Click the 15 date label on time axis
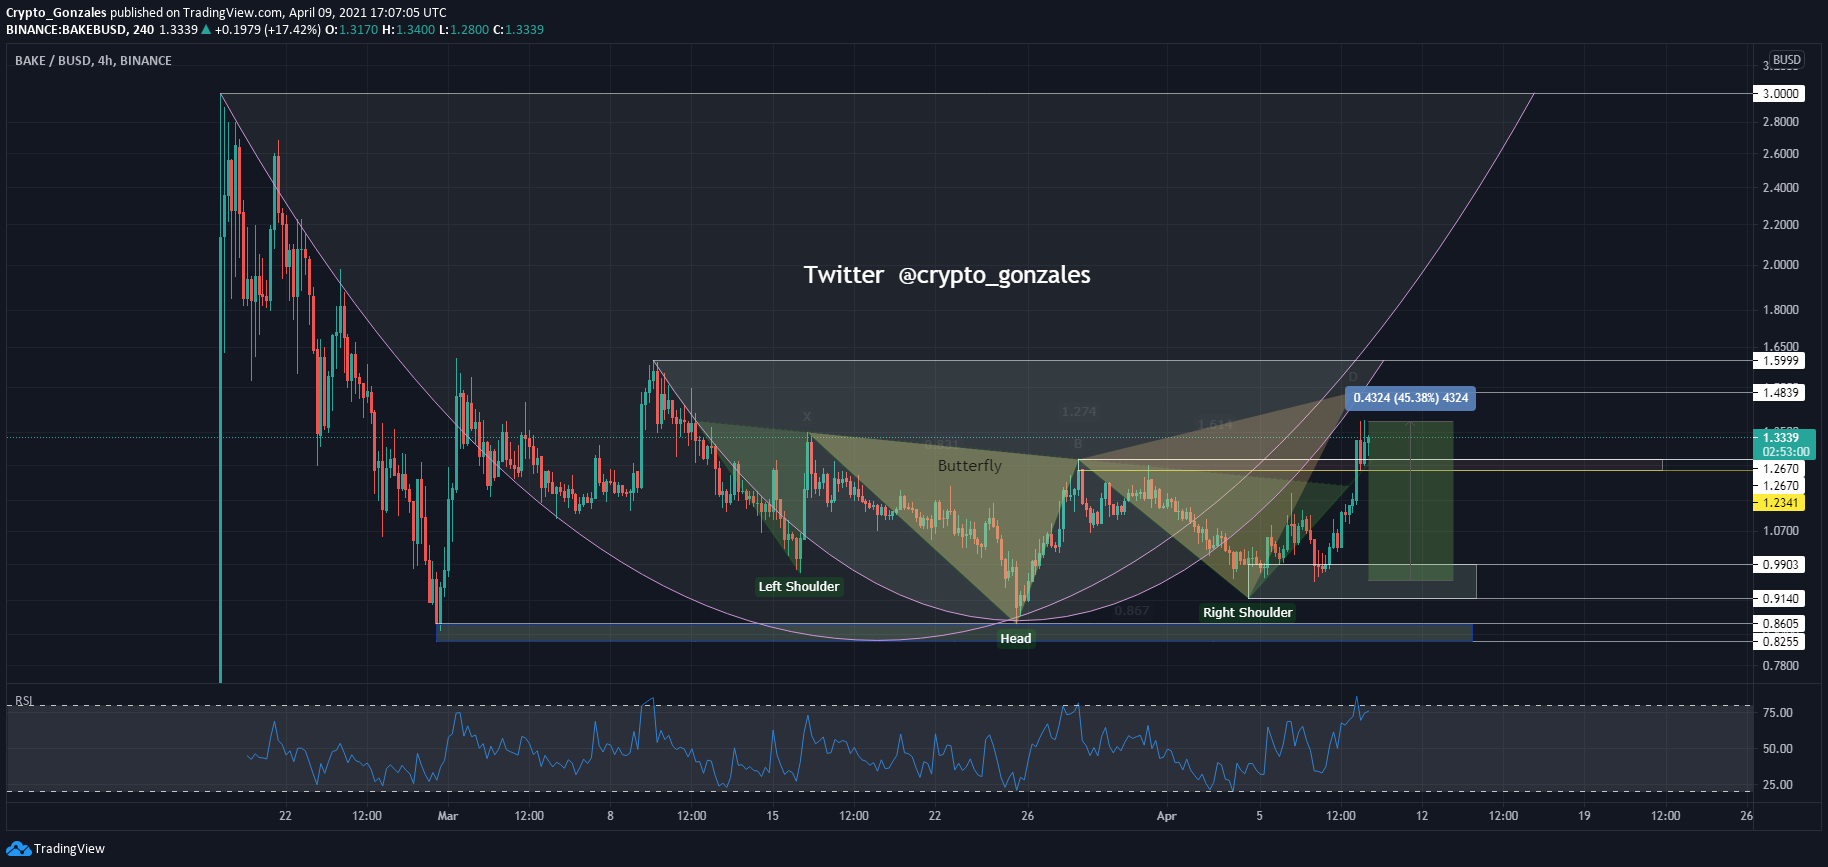Image resolution: width=1828 pixels, height=867 pixels. click(x=773, y=816)
